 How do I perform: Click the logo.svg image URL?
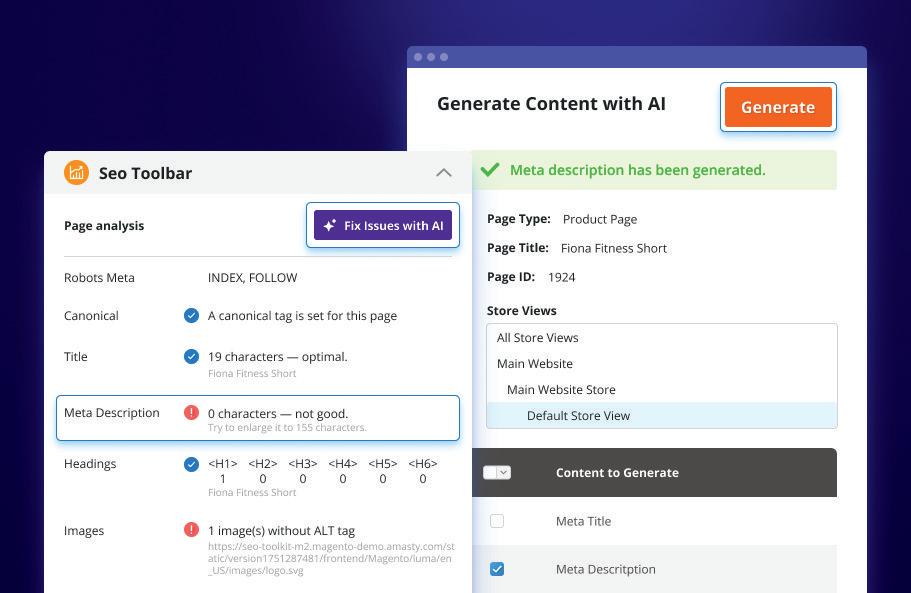[x=330, y=558]
